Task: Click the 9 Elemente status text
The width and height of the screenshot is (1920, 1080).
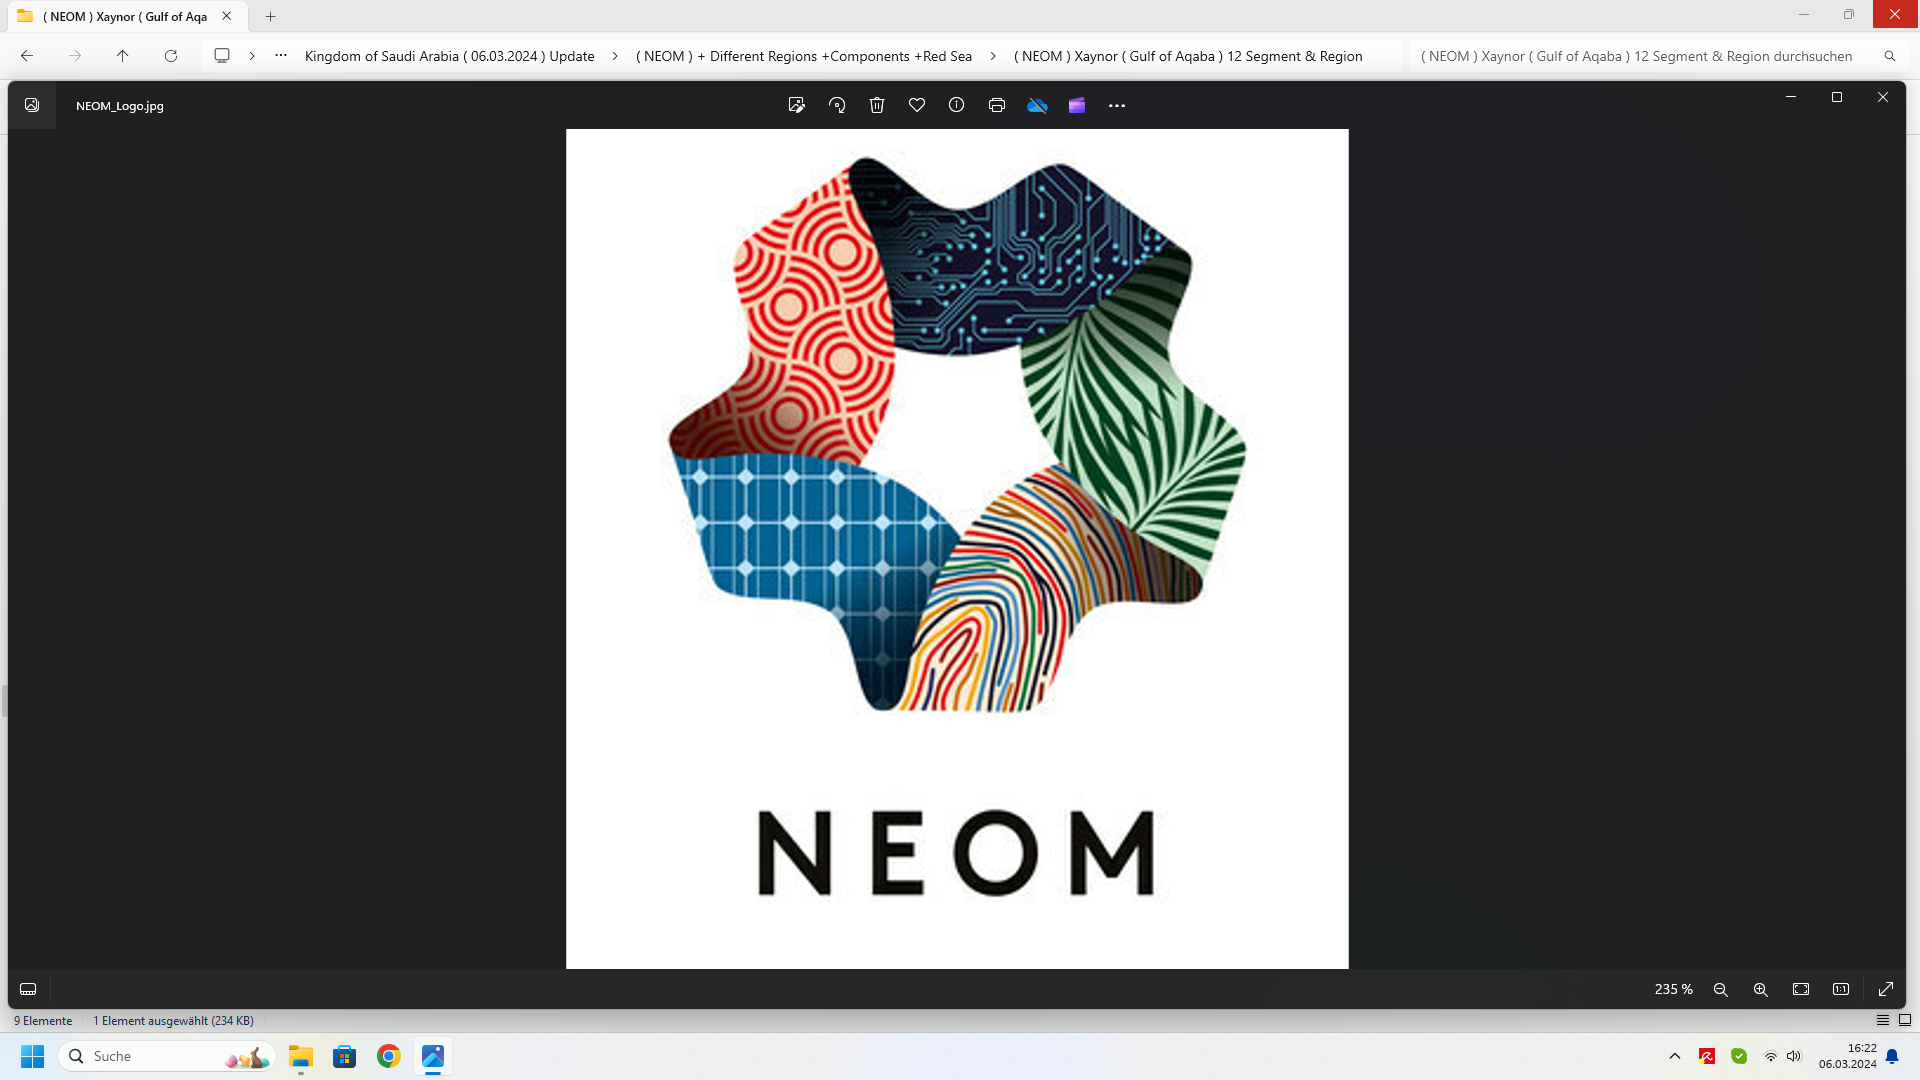Action: [x=43, y=1021]
